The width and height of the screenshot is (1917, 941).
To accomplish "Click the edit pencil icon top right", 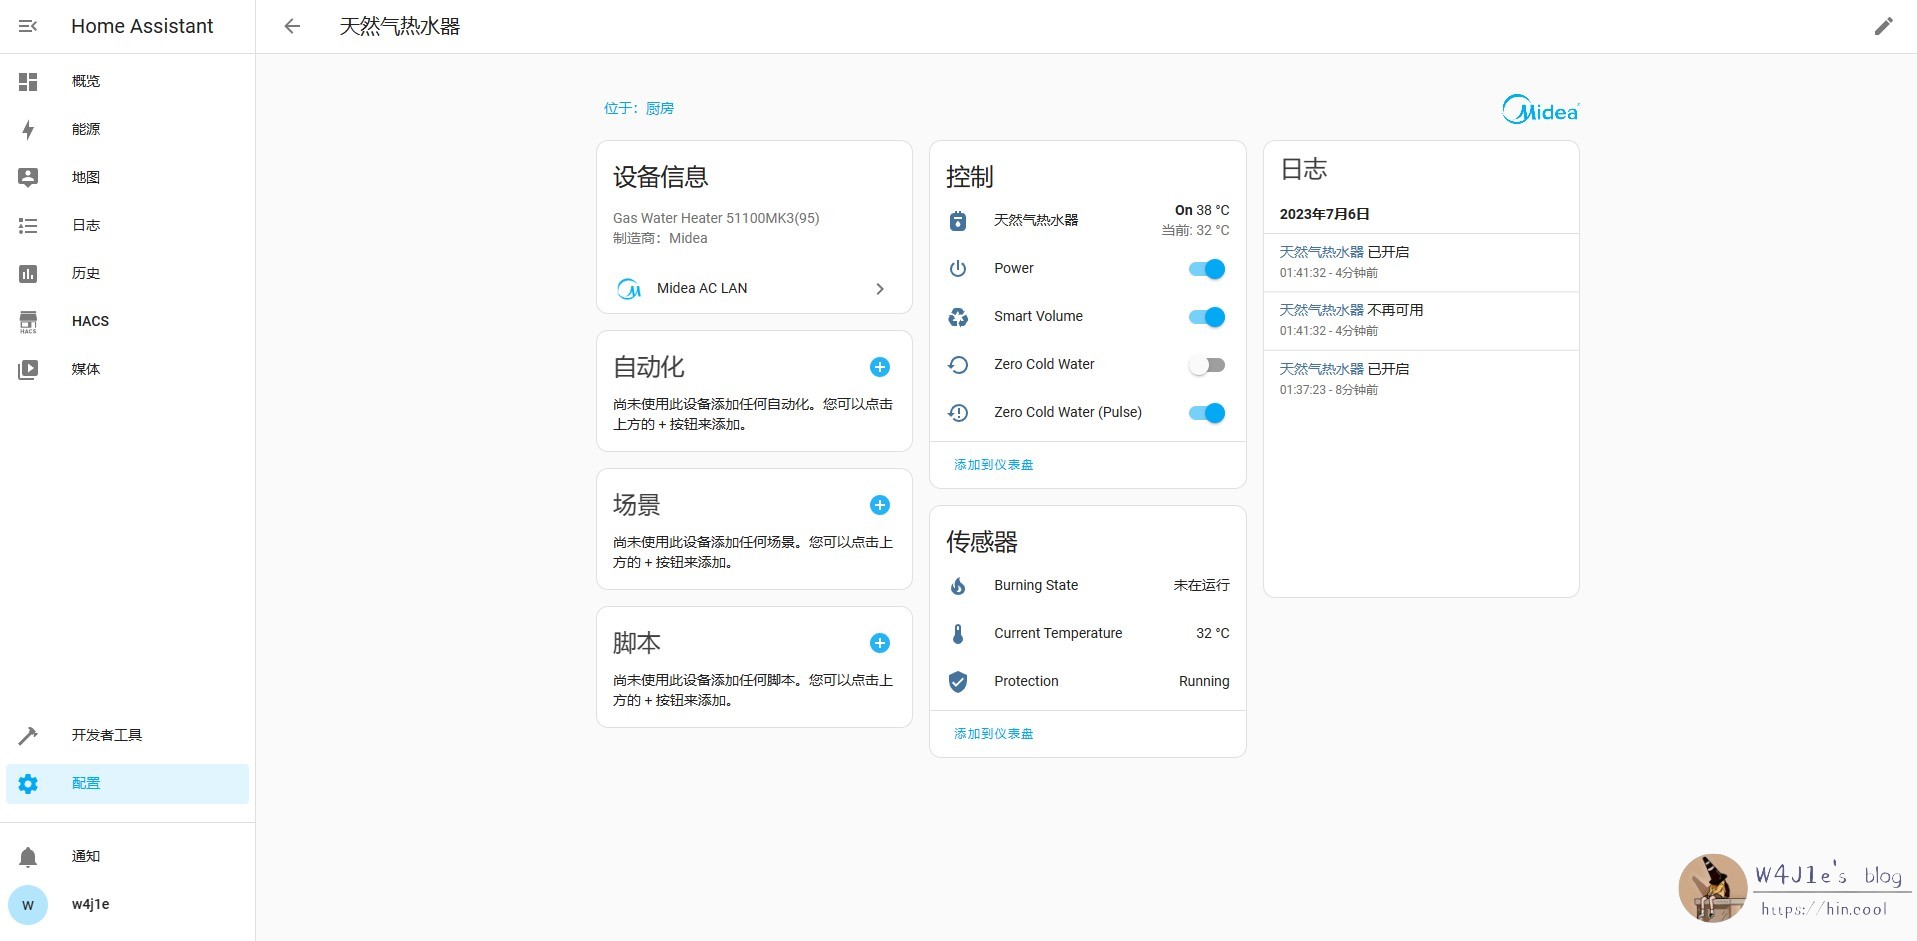I will click(1884, 25).
